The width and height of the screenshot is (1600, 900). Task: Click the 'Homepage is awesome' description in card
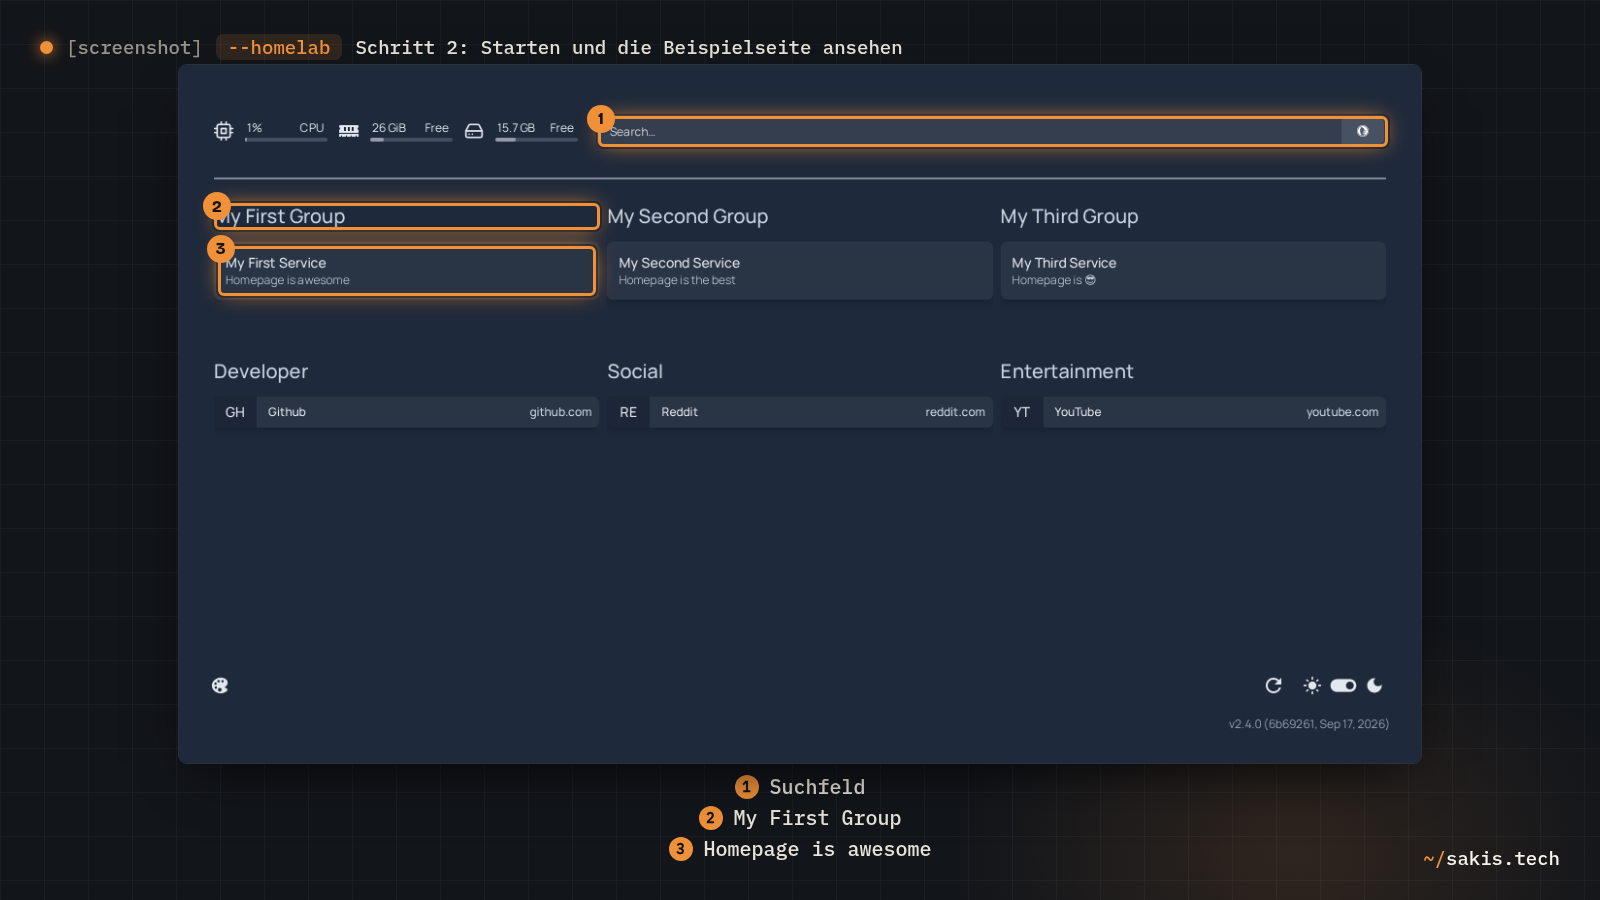pyautogui.click(x=288, y=280)
